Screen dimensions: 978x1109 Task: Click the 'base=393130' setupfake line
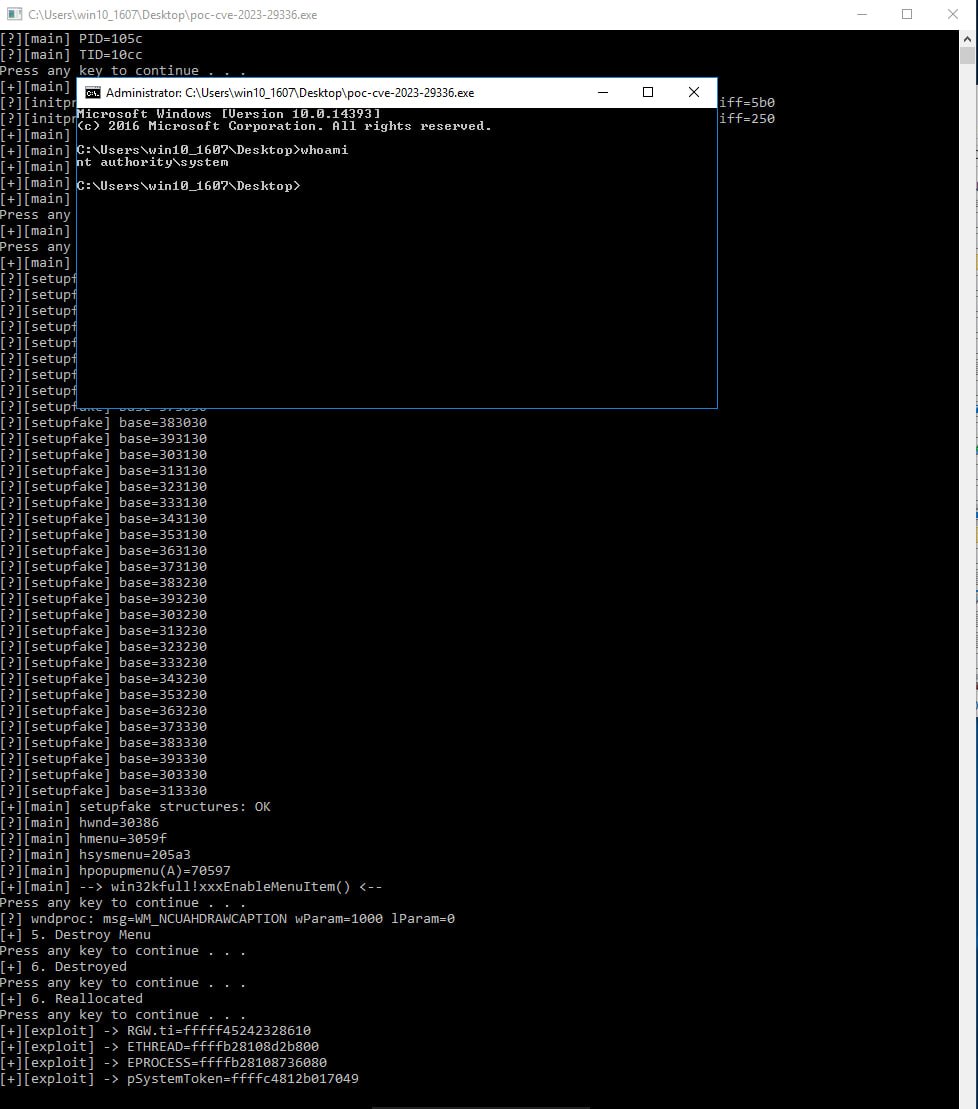103,439
